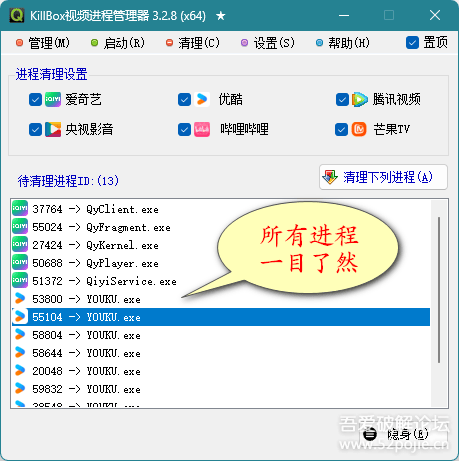Click the 隐身(E) button
The width and height of the screenshot is (459, 461).
tap(402, 434)
